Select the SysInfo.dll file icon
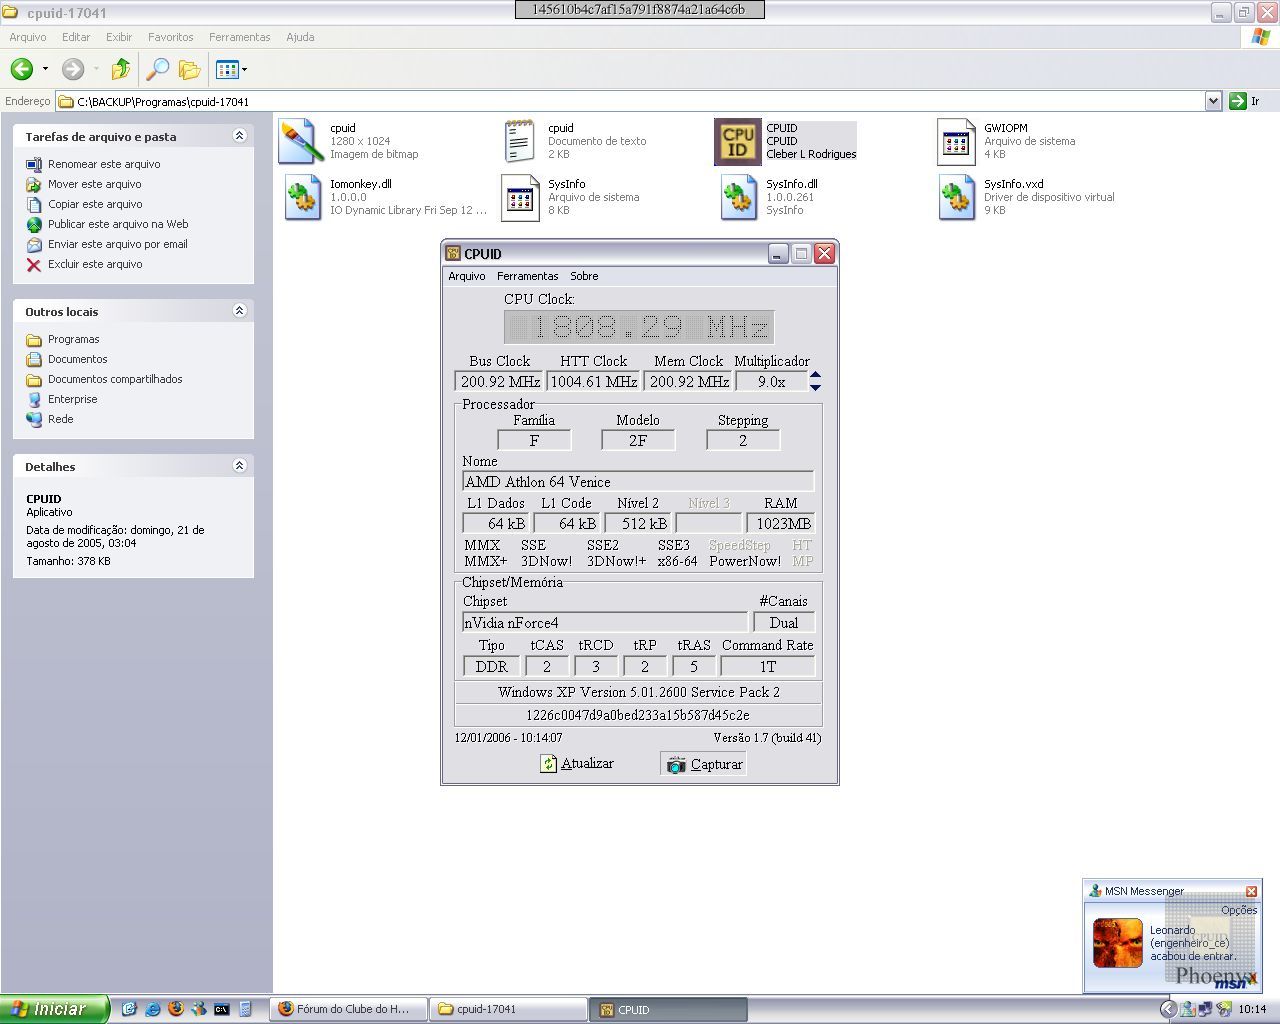 [x=739, y=197]
